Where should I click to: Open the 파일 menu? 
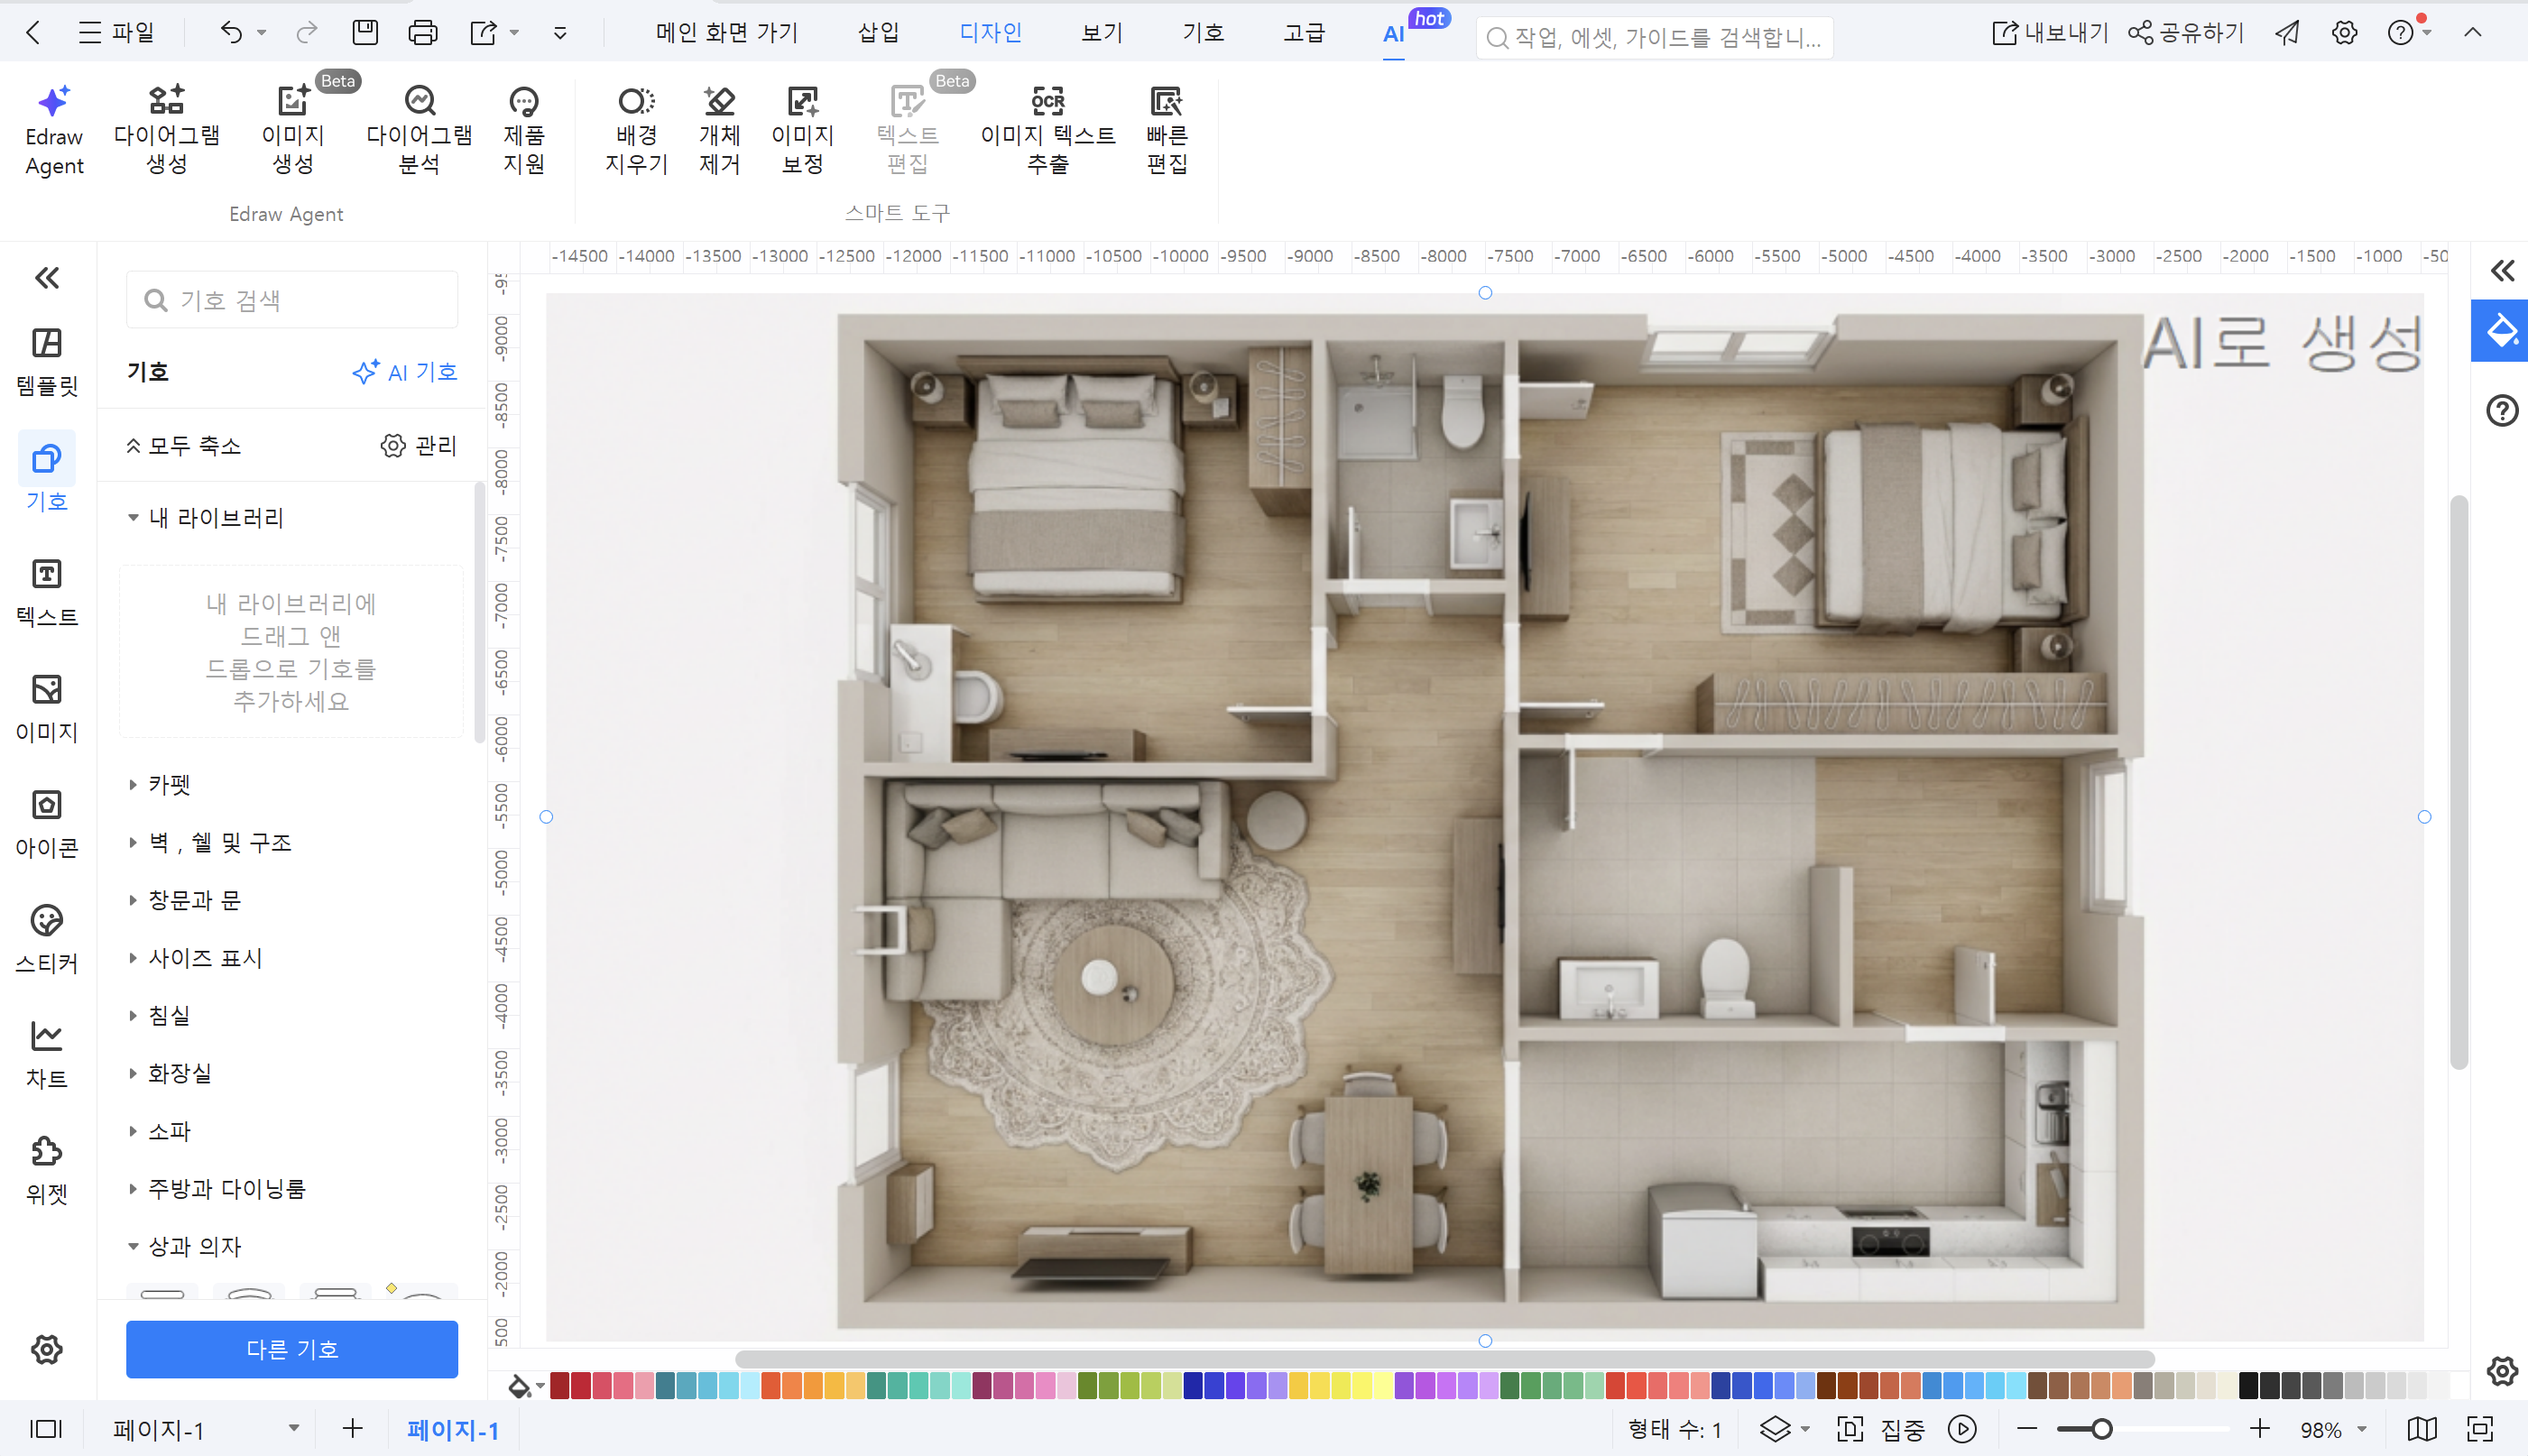pyautogui.click(x=120, y=32)
